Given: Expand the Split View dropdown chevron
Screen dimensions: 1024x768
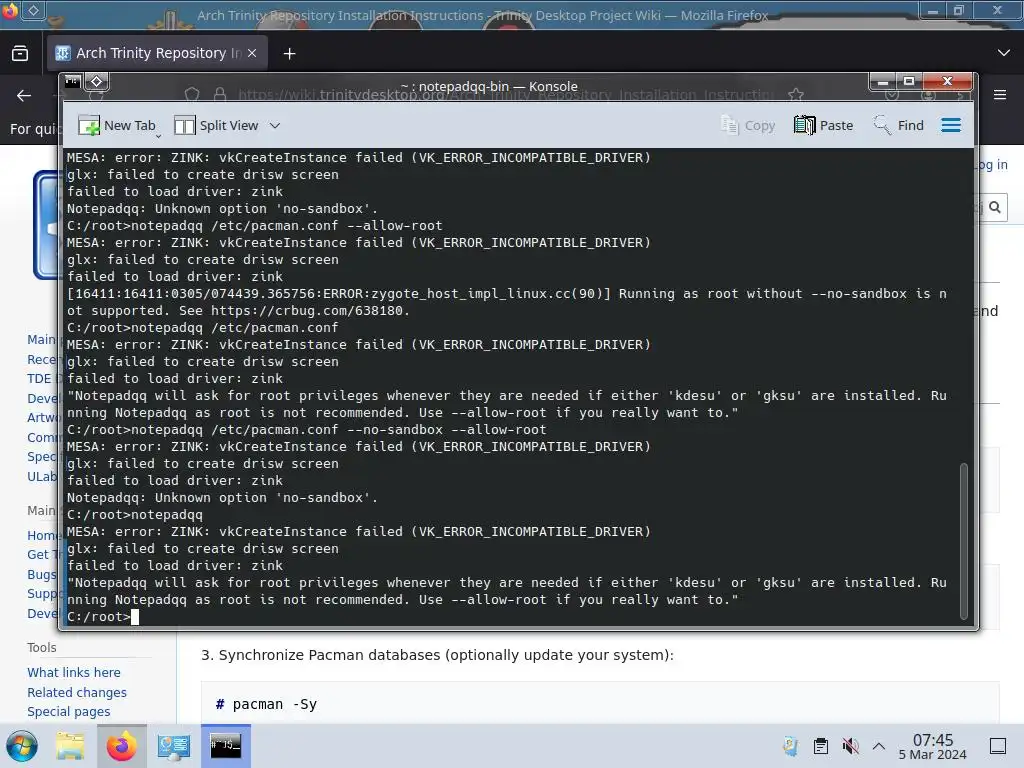Looking at the screenshot, I should 275,125.
